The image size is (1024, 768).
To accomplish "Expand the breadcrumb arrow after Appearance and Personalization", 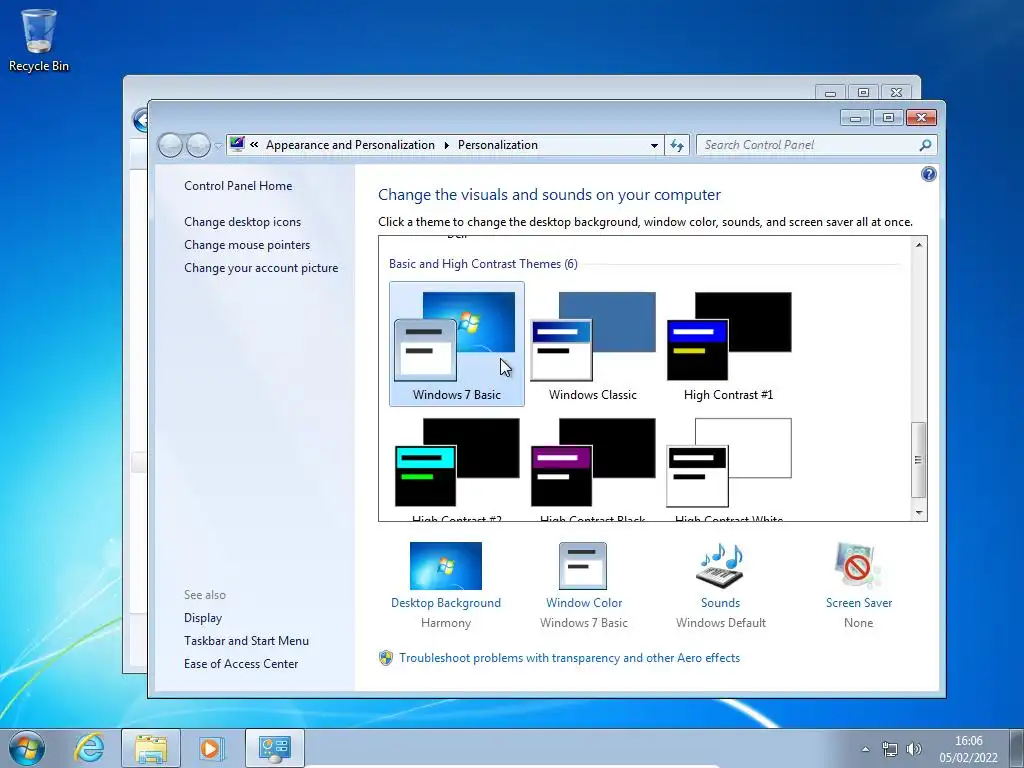I will 447,145.
